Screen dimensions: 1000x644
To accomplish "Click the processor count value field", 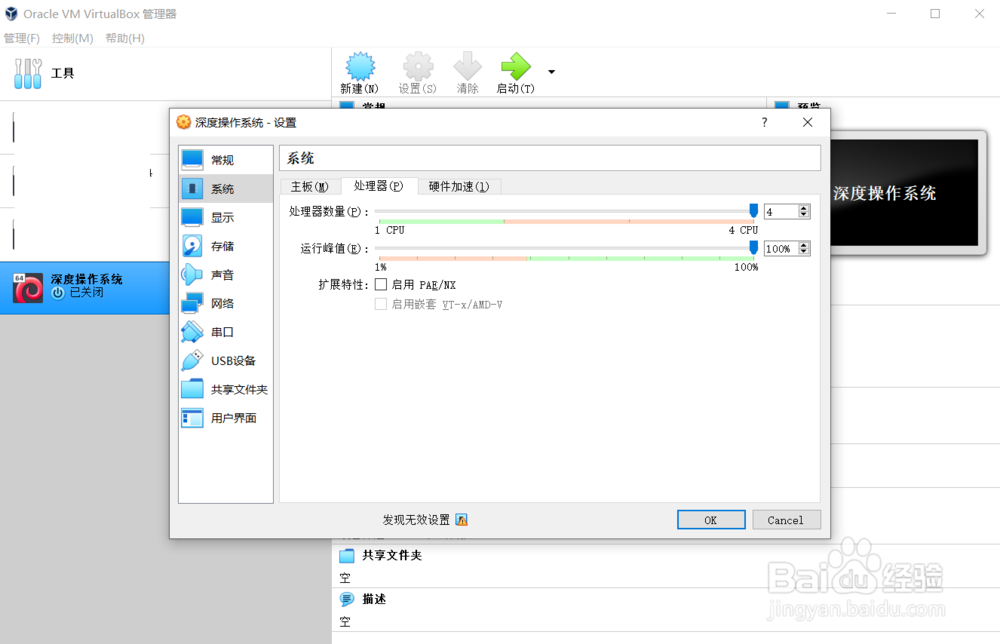I will click(x=781, y=212).
